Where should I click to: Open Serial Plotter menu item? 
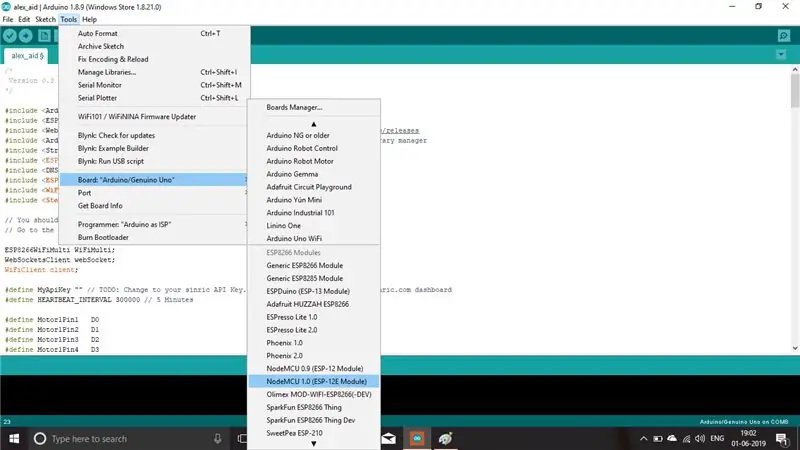(154, 97)
